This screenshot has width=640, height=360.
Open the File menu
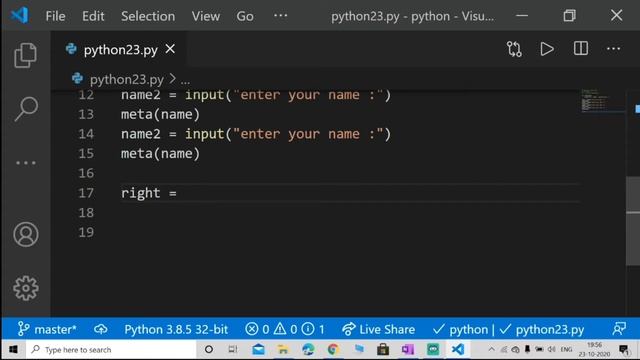55,16
